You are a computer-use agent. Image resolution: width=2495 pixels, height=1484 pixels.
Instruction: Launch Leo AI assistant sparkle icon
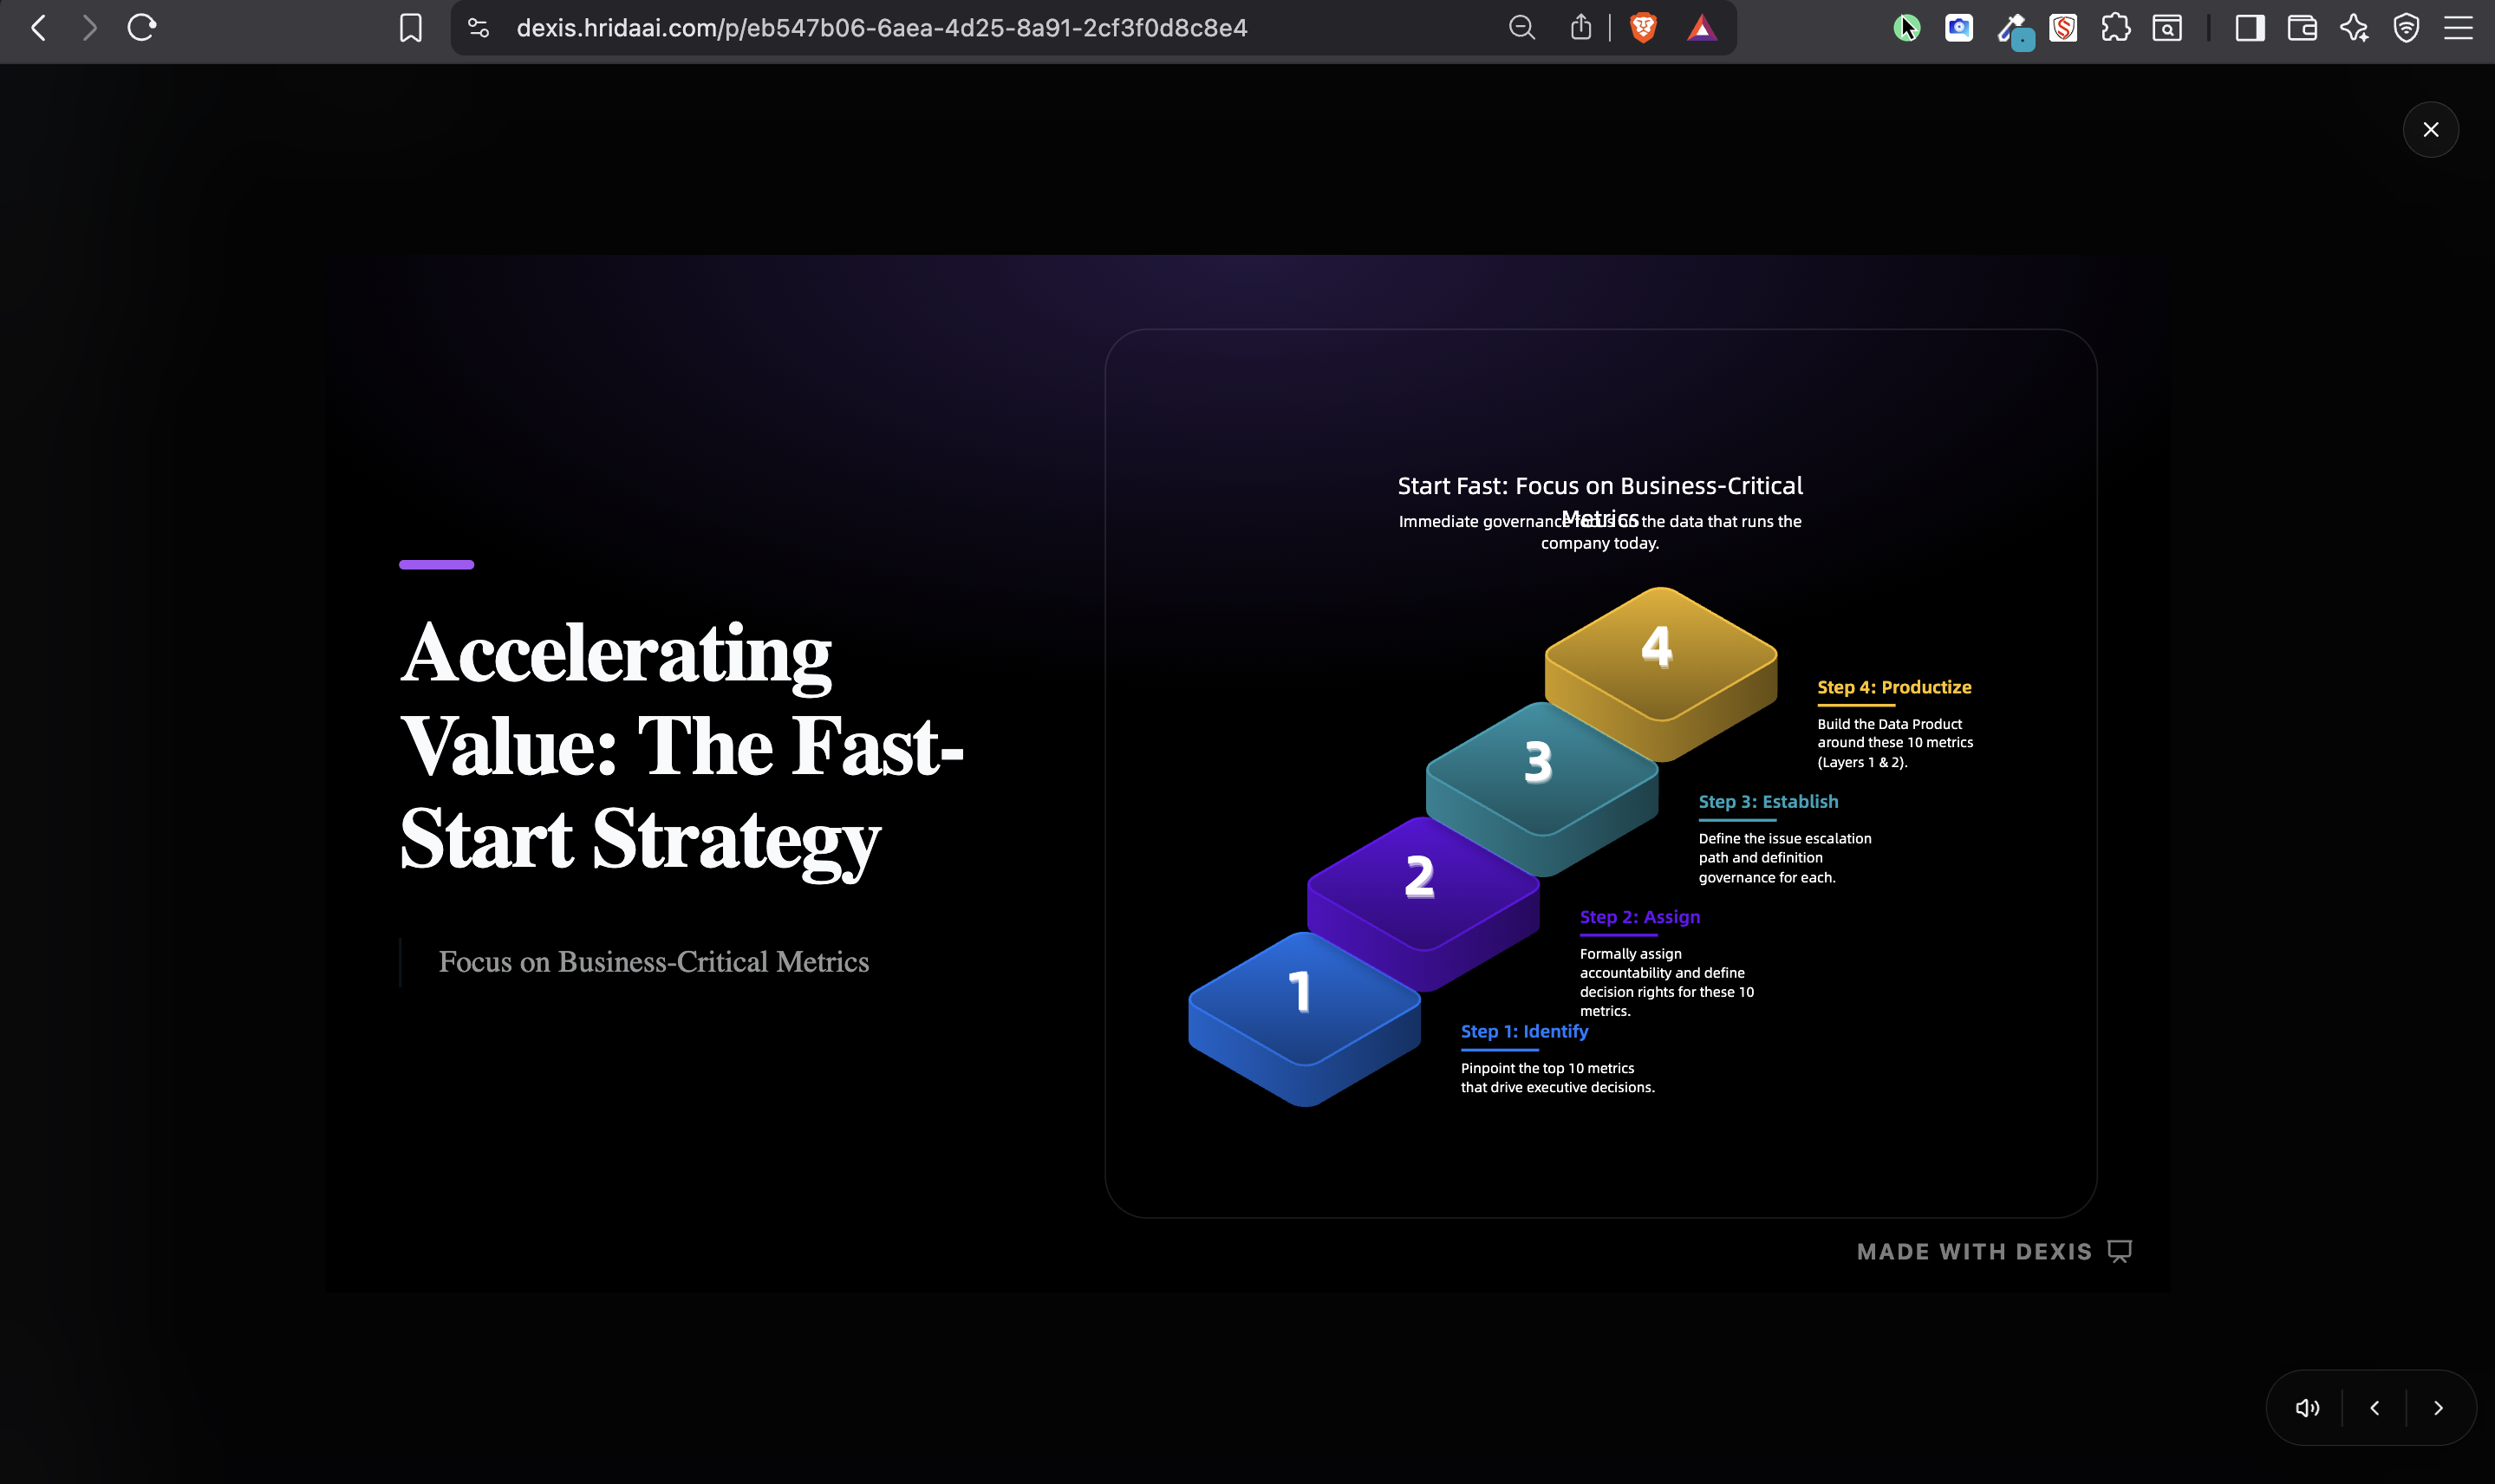[x=2354, y=28]
